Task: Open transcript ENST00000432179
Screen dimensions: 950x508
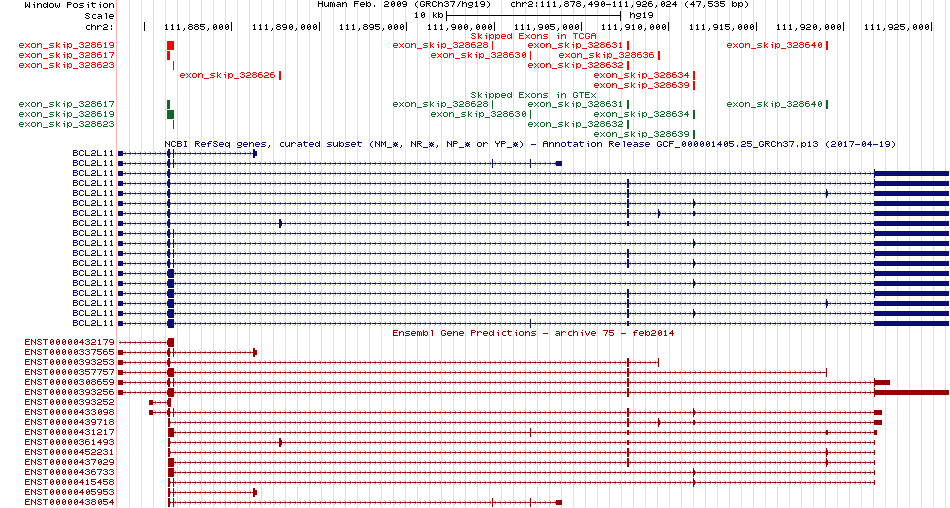Action: pyautogui.click(x=70, y=343)
